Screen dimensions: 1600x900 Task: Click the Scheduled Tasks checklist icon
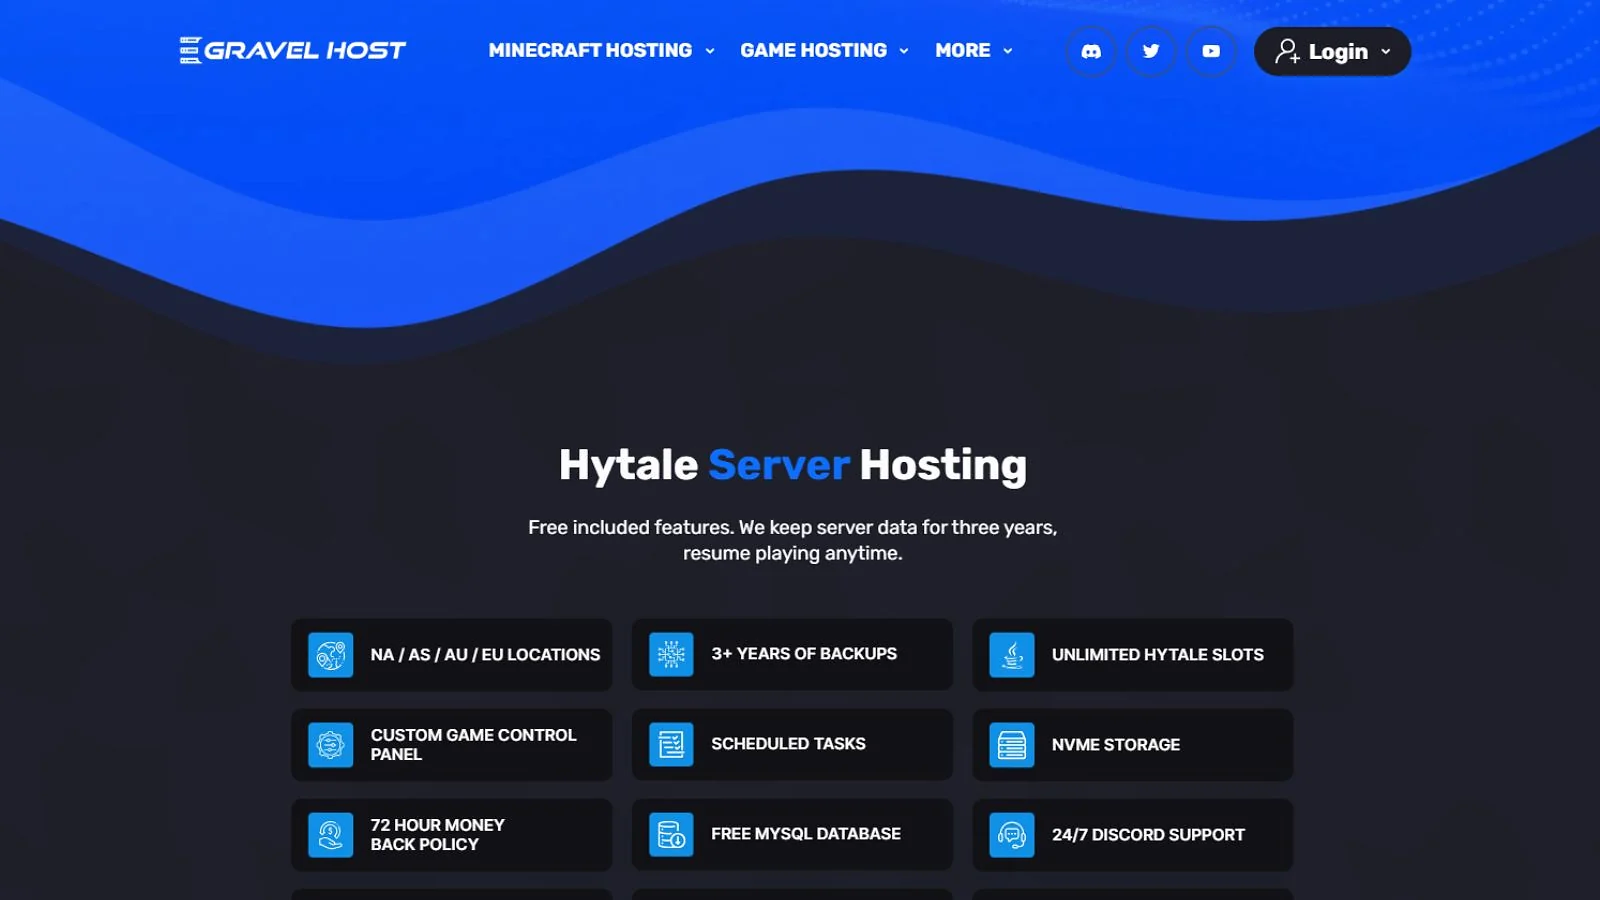click(x=671, y=744)
